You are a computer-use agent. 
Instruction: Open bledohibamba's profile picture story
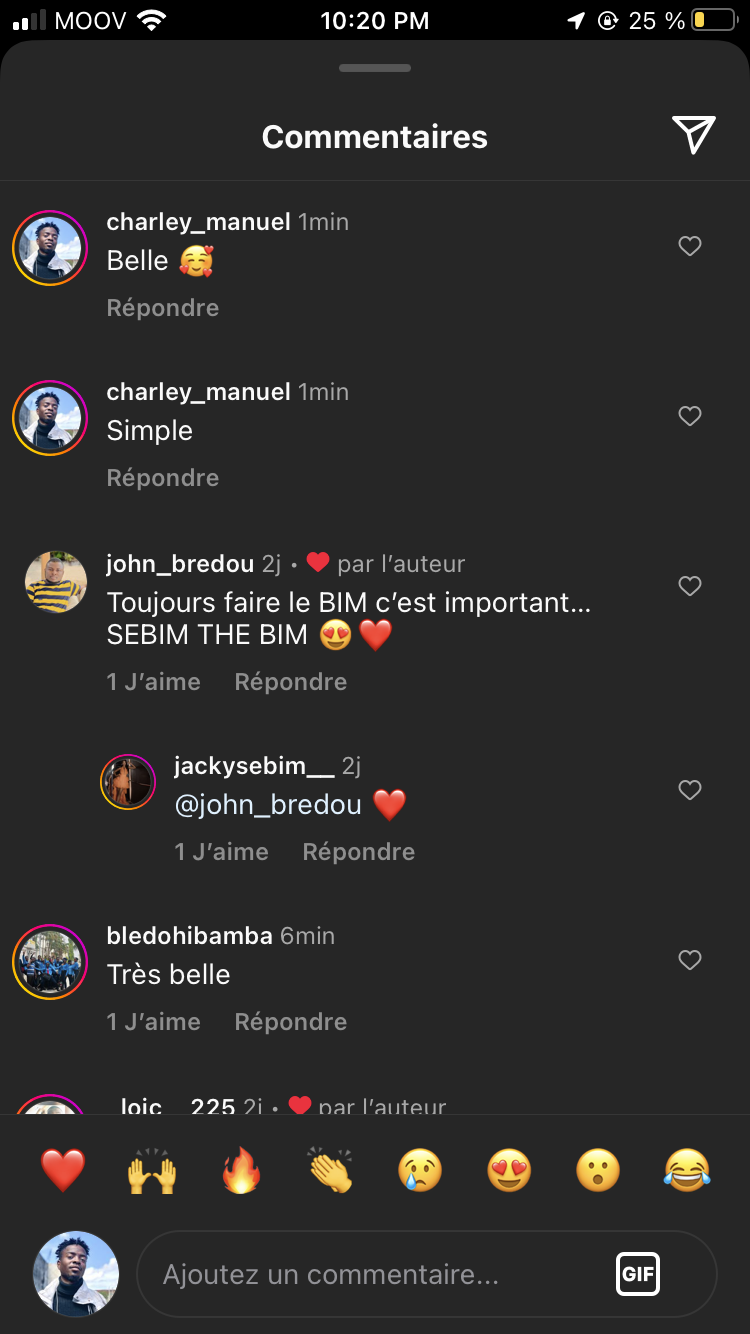click(x=50, y=962)
